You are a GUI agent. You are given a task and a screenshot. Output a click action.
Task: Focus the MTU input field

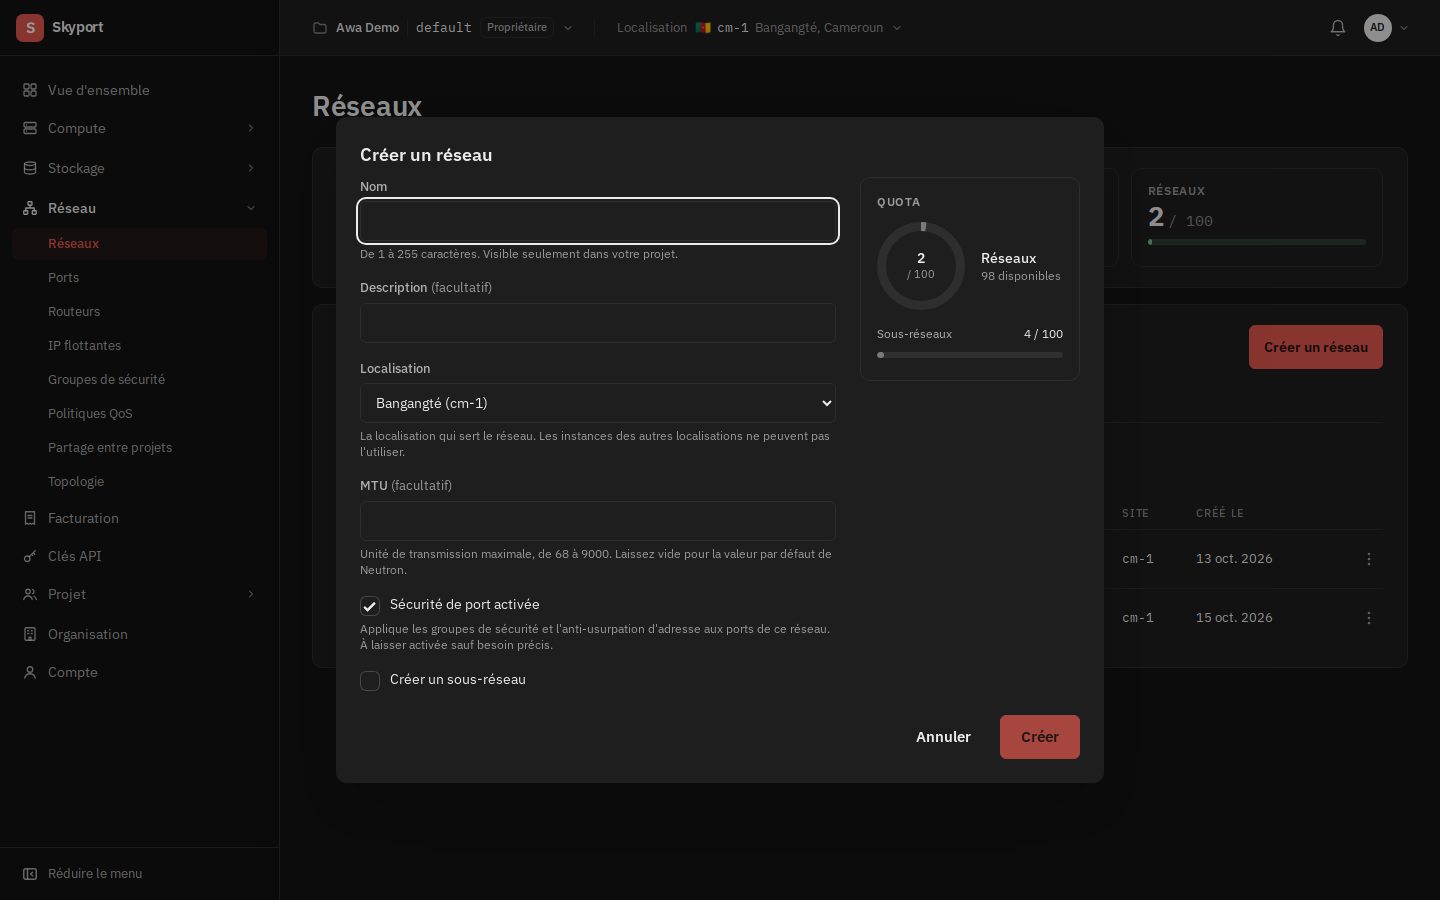[598, 521]
